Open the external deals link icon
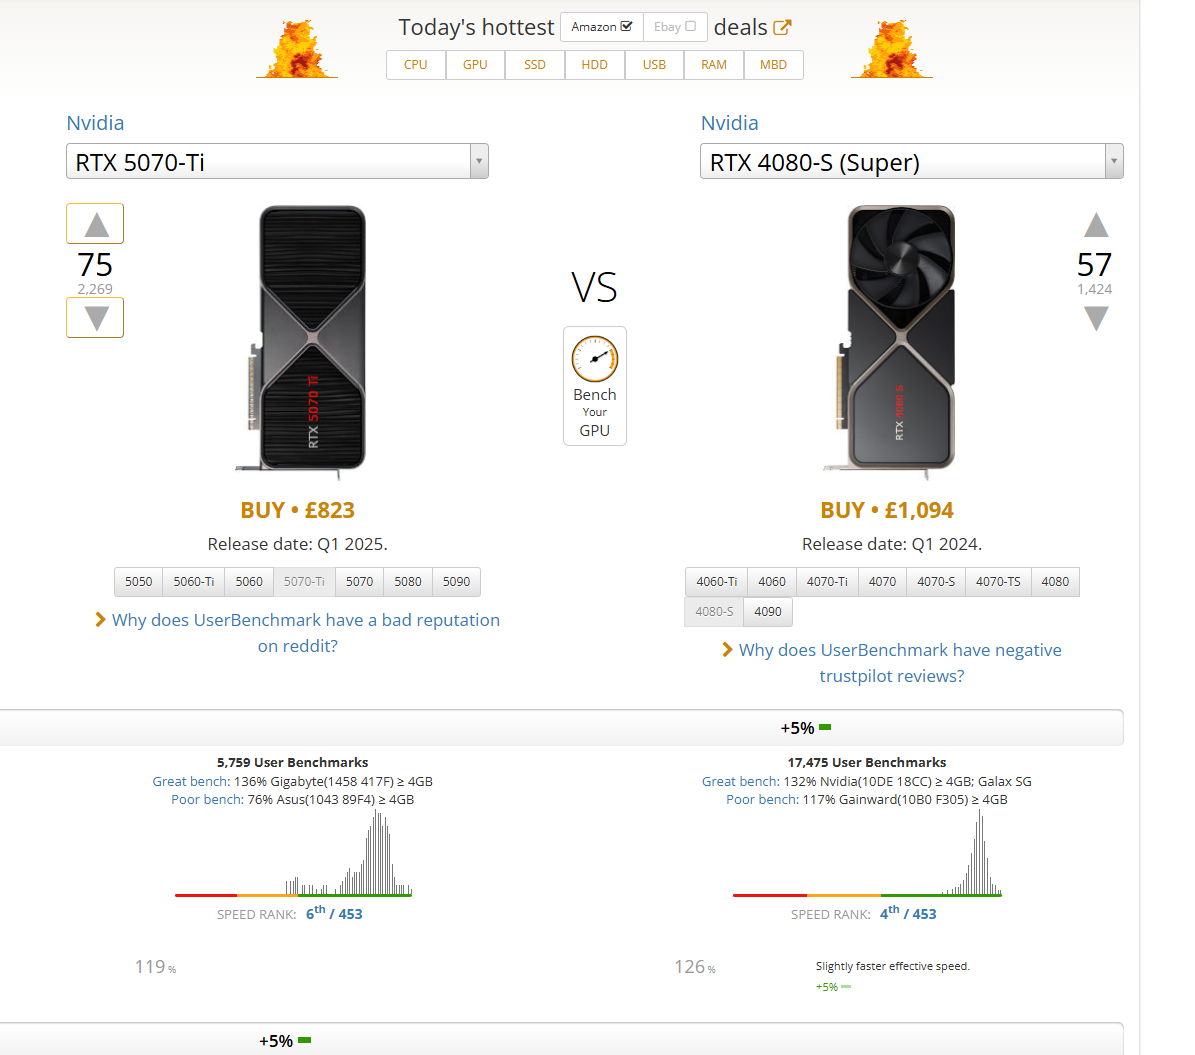 pyautogui.click(x=782, y=27)
